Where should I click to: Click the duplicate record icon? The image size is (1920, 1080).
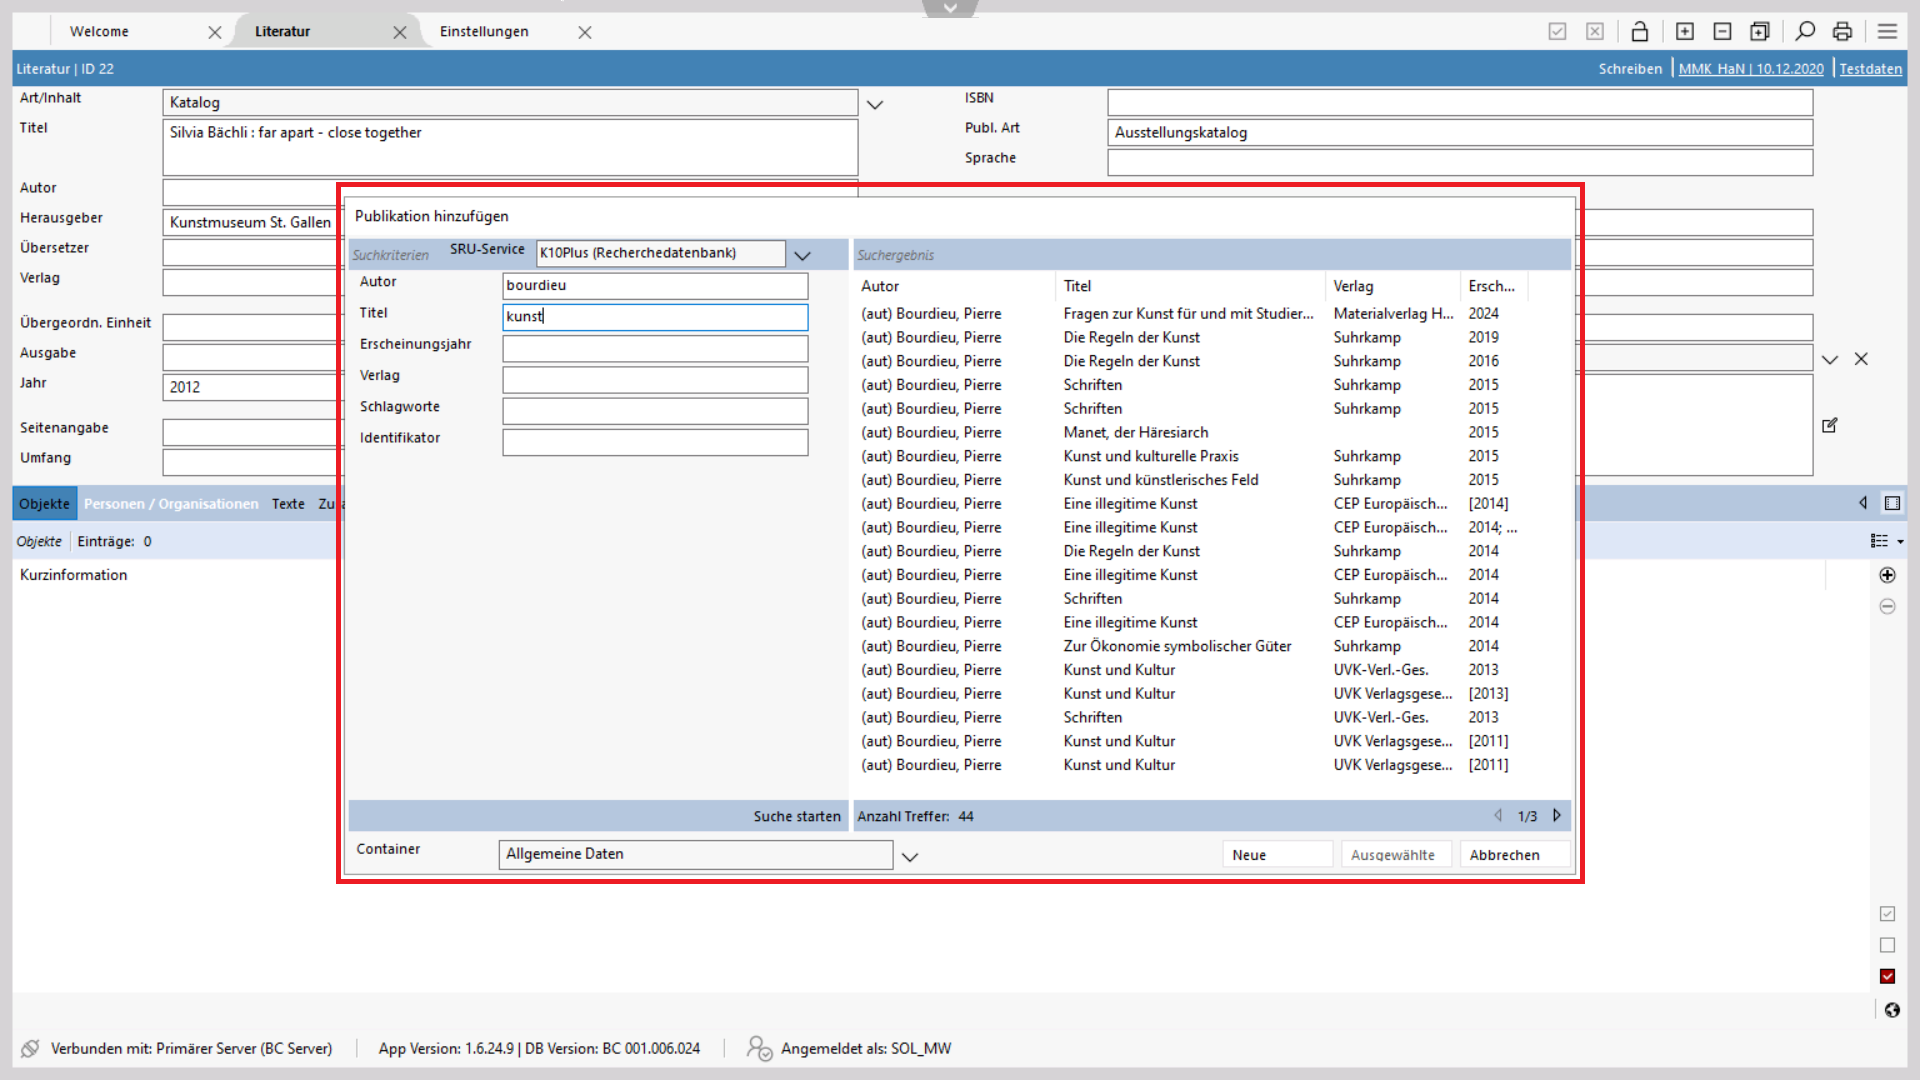1760,32
